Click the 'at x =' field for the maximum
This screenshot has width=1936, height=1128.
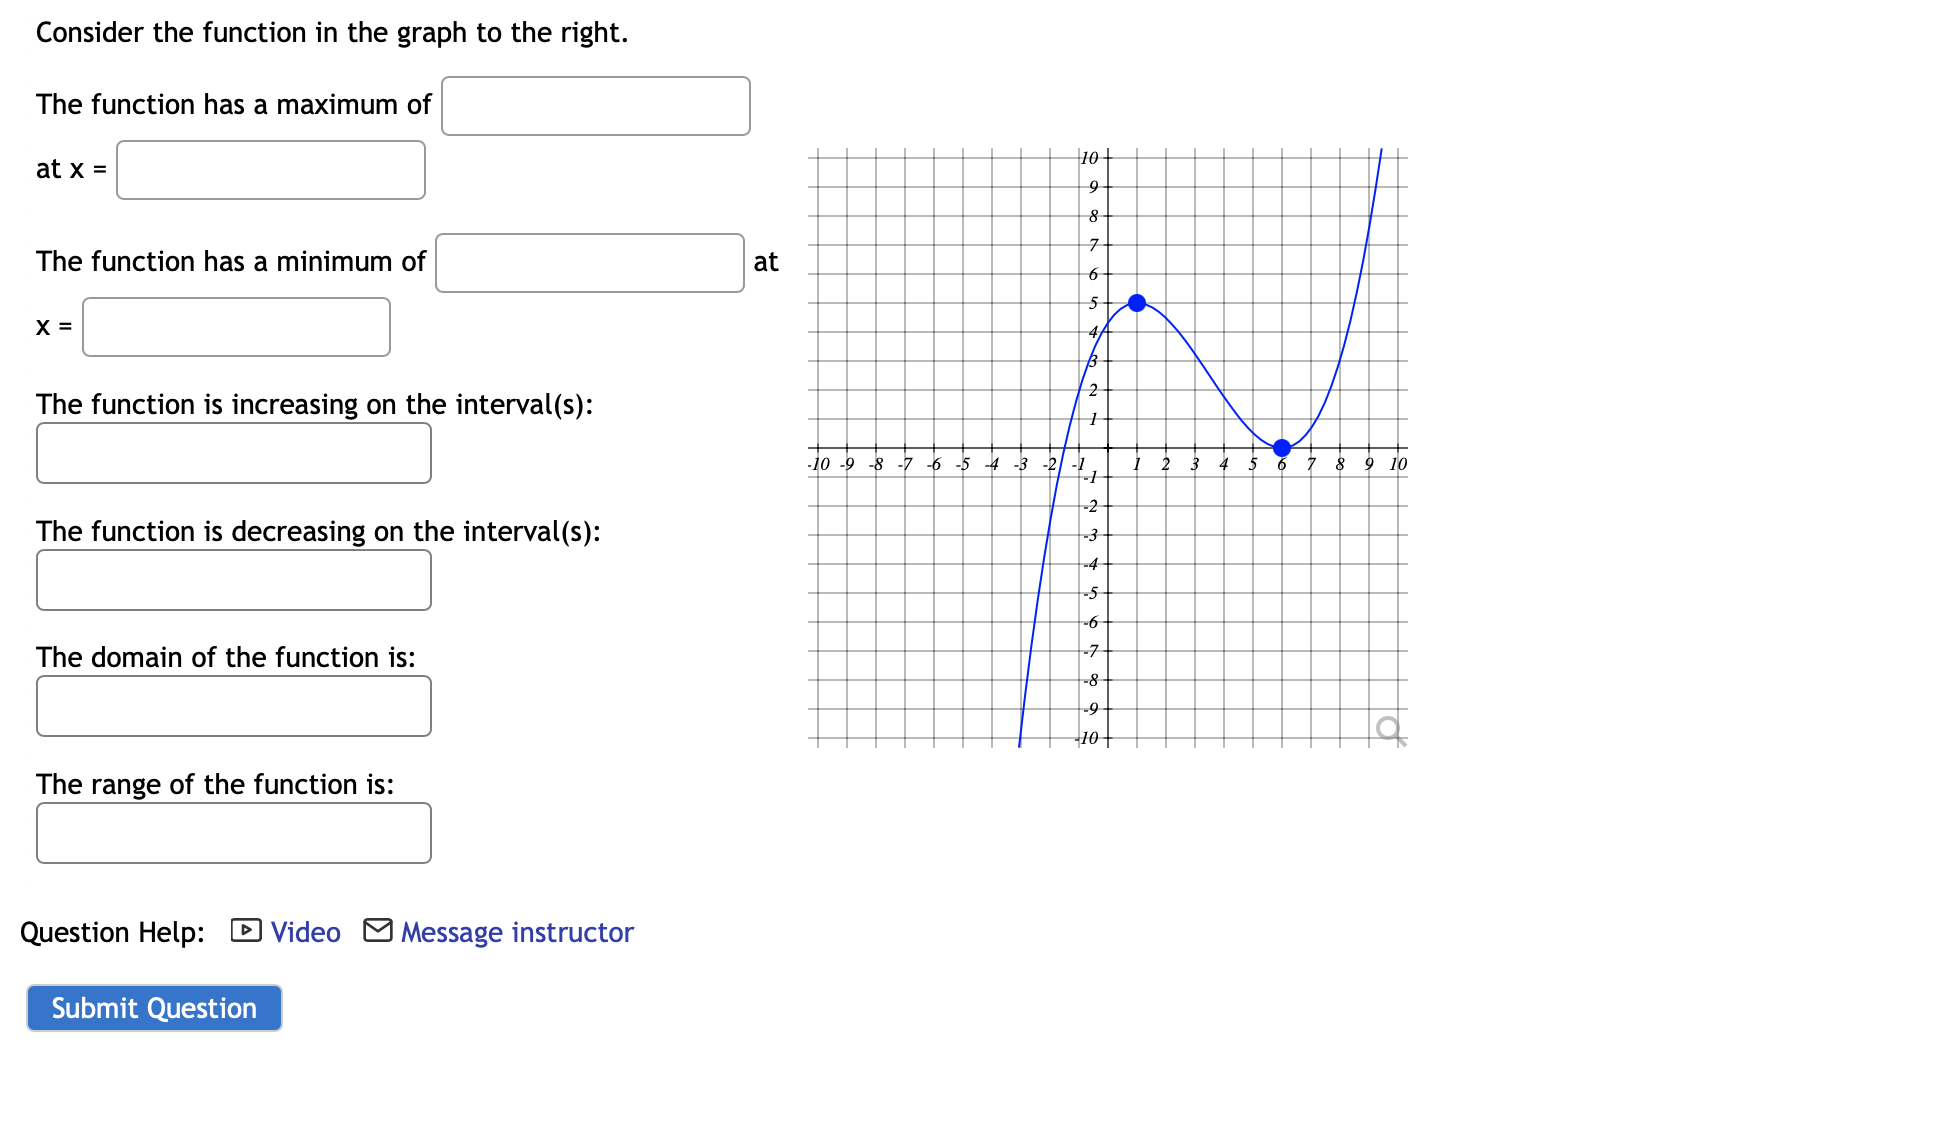pos(270,170)
